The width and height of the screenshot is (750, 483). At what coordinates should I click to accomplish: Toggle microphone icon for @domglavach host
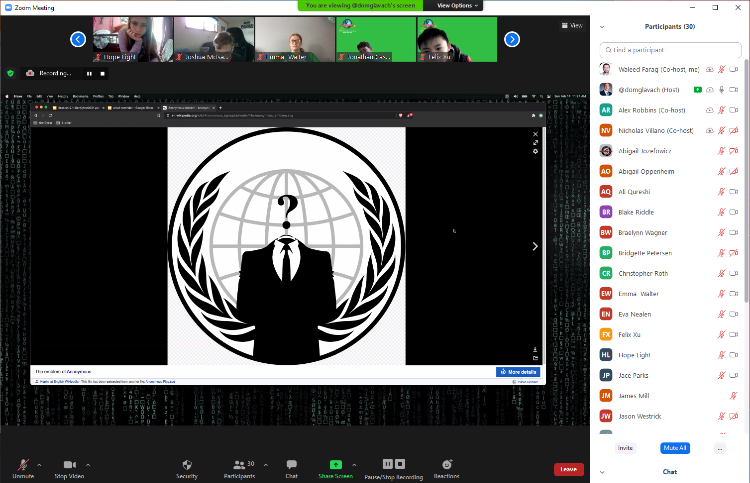pyautogui.click(x=721, y=90)
